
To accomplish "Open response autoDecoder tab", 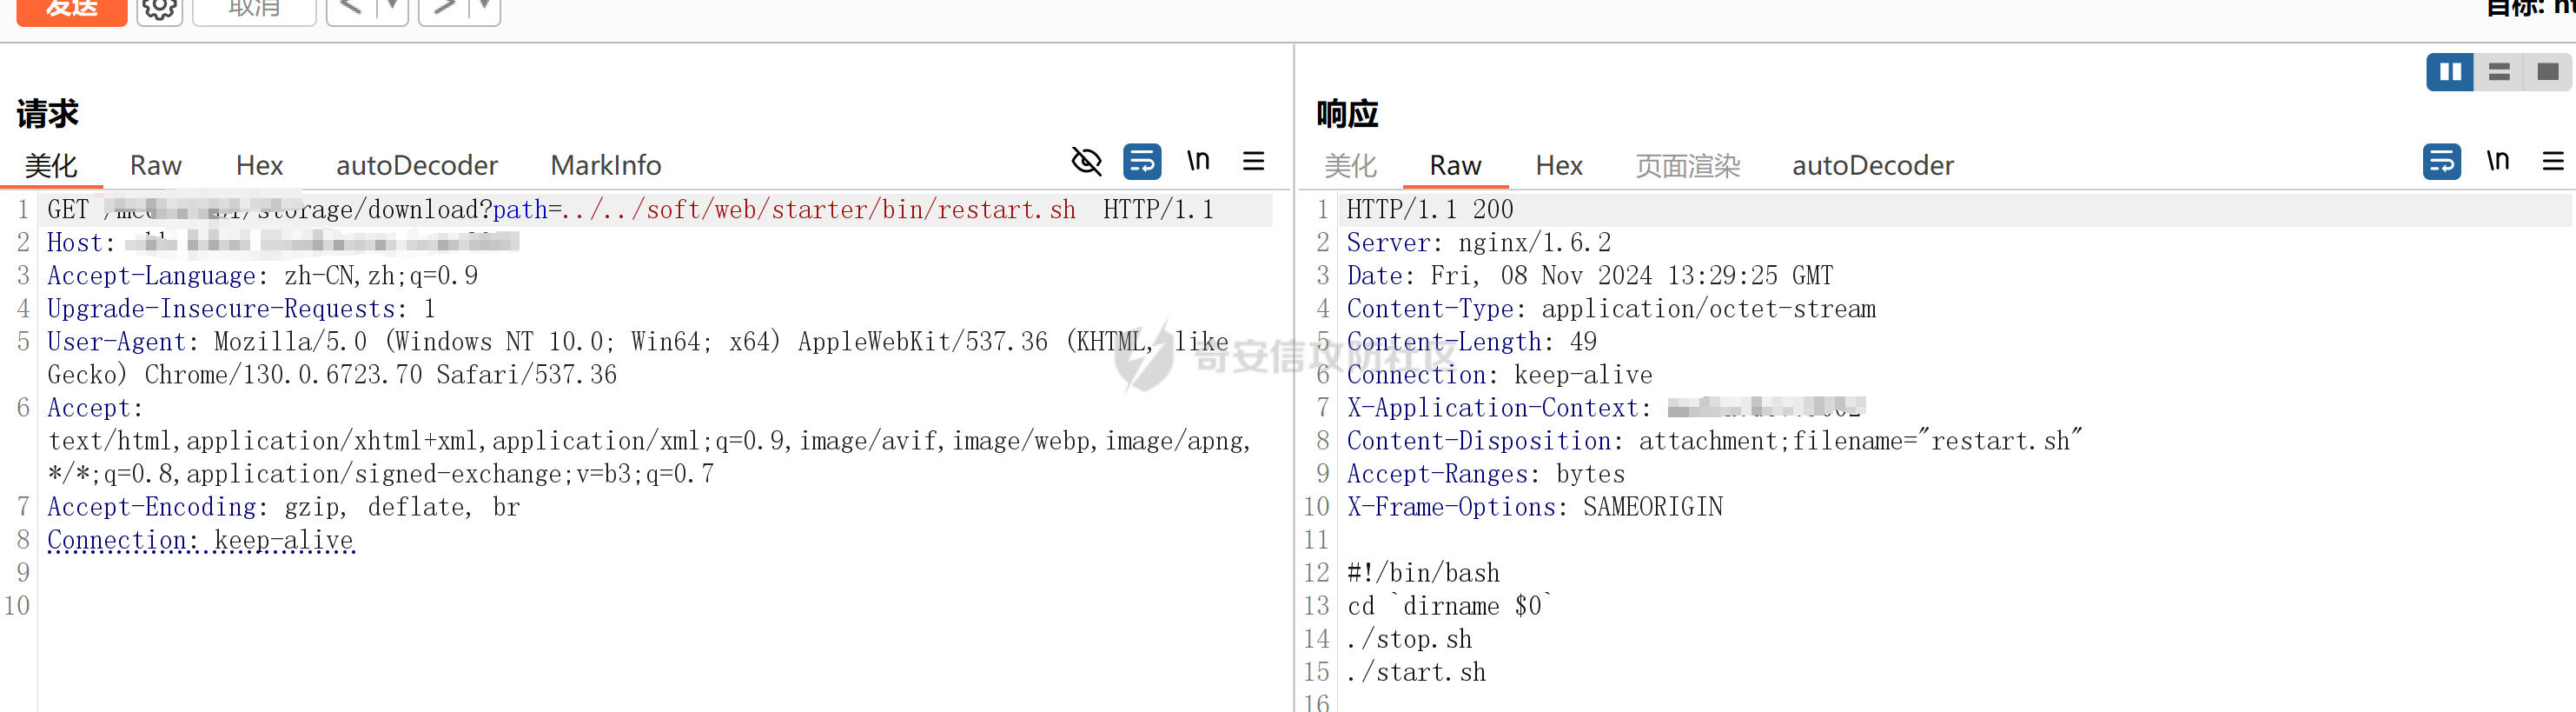I will (x=1873, y=165).
